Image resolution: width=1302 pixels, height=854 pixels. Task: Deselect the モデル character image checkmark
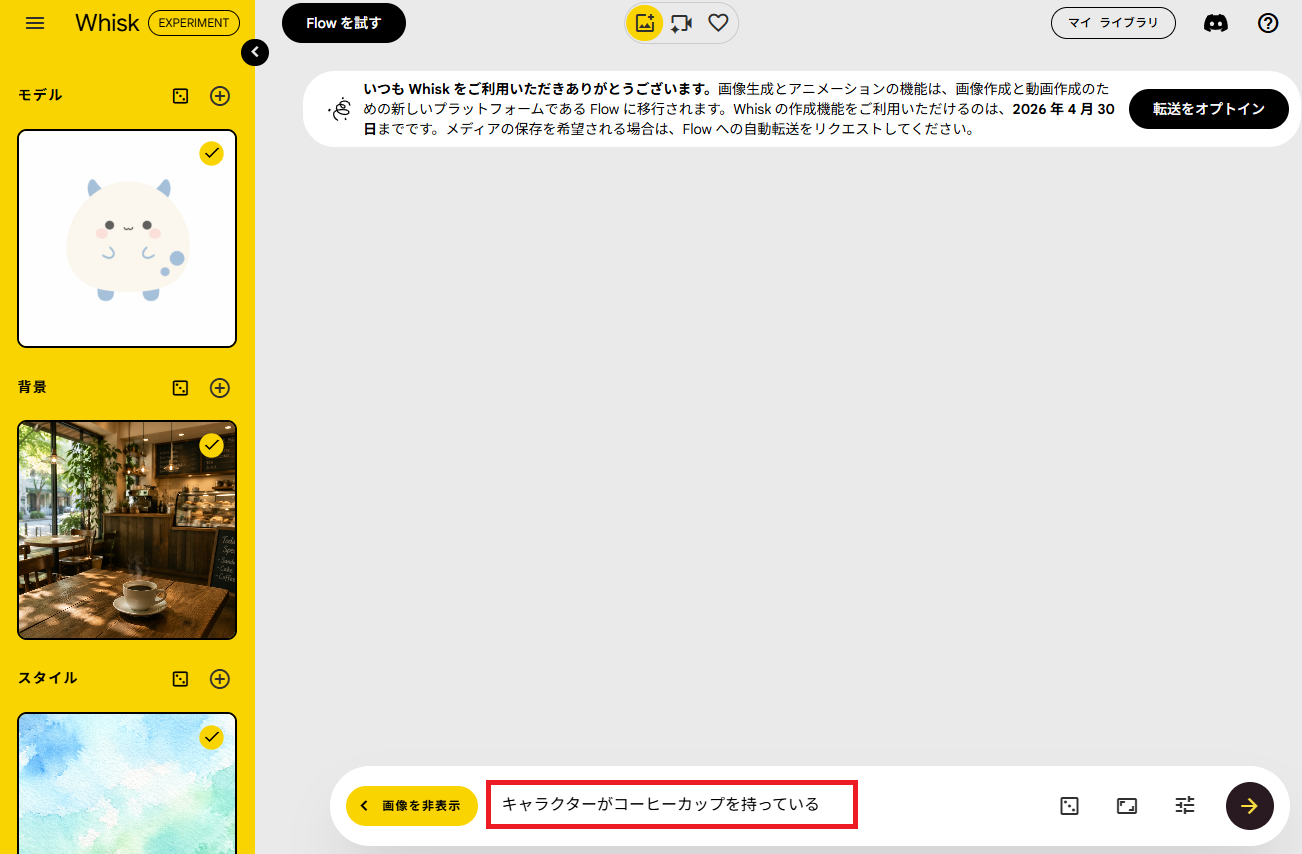pos(211,153)
